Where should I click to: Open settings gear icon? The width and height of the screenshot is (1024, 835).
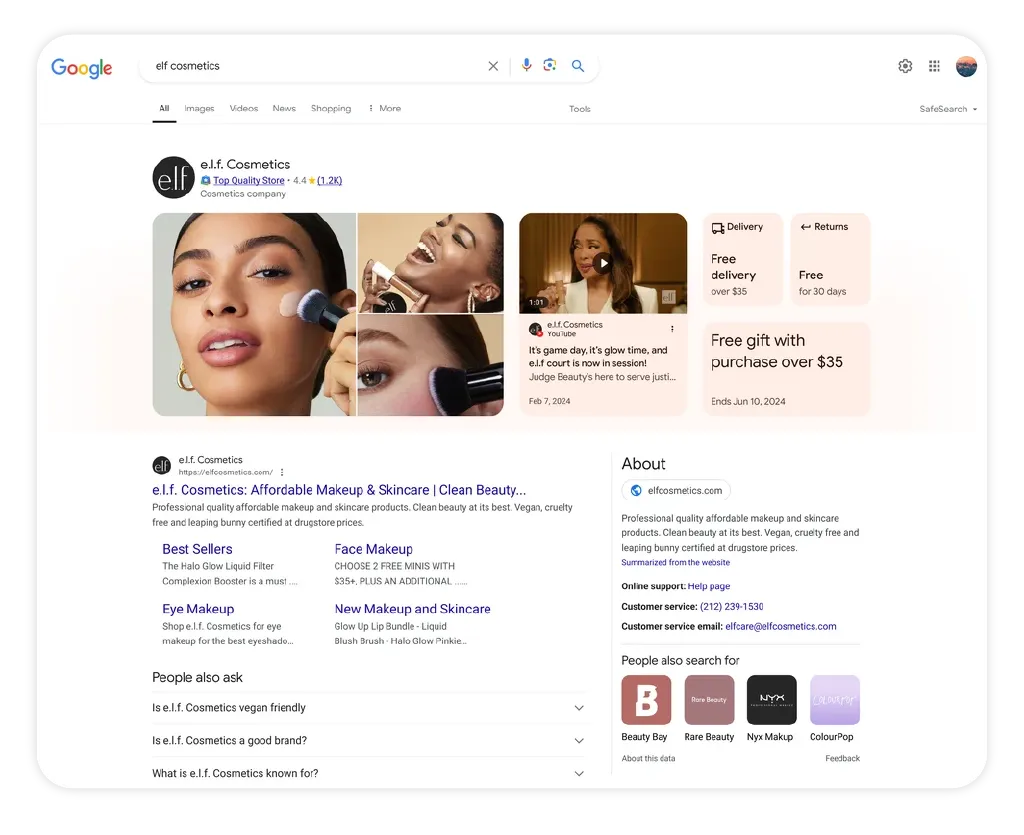905,66
